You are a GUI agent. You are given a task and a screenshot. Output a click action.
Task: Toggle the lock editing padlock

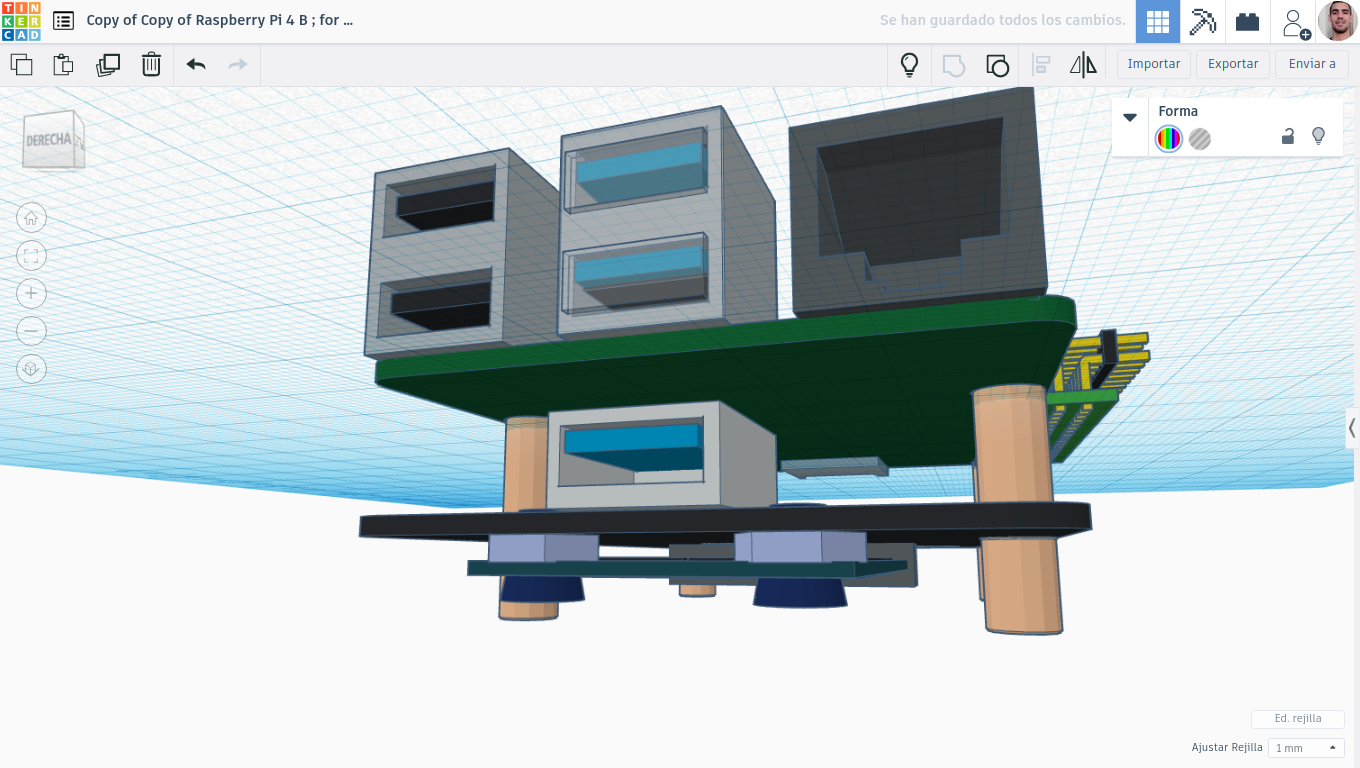[1288, 136]
